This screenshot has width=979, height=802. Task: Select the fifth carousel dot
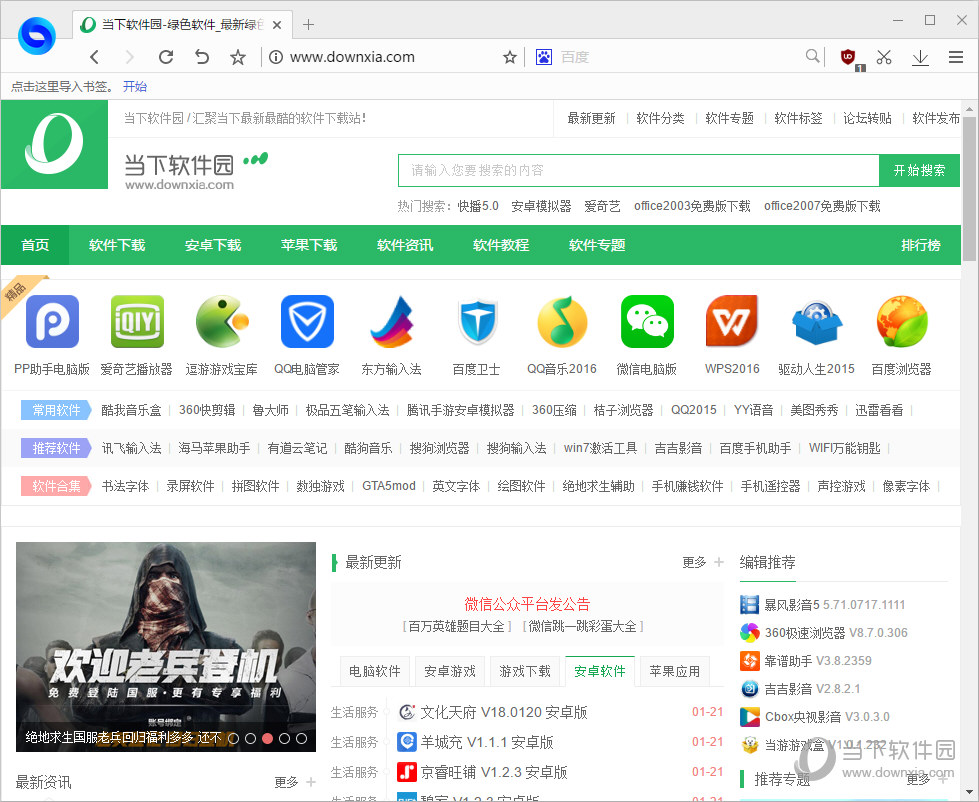(301, 738)
